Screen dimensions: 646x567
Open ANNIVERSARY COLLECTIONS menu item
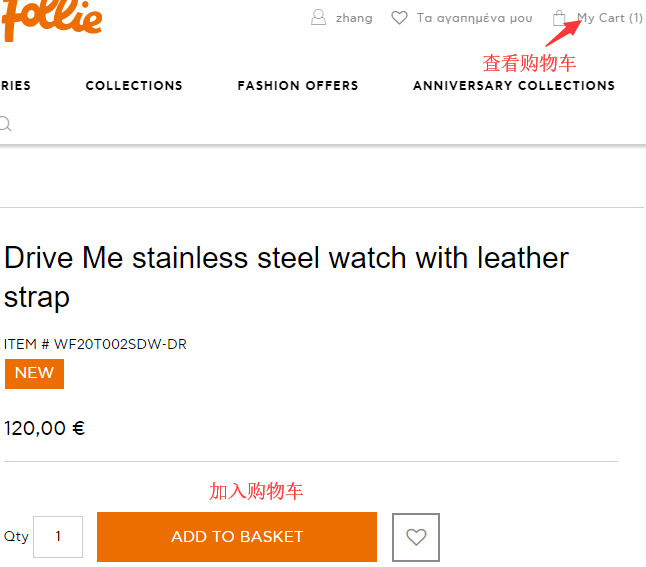coord(514,85)
